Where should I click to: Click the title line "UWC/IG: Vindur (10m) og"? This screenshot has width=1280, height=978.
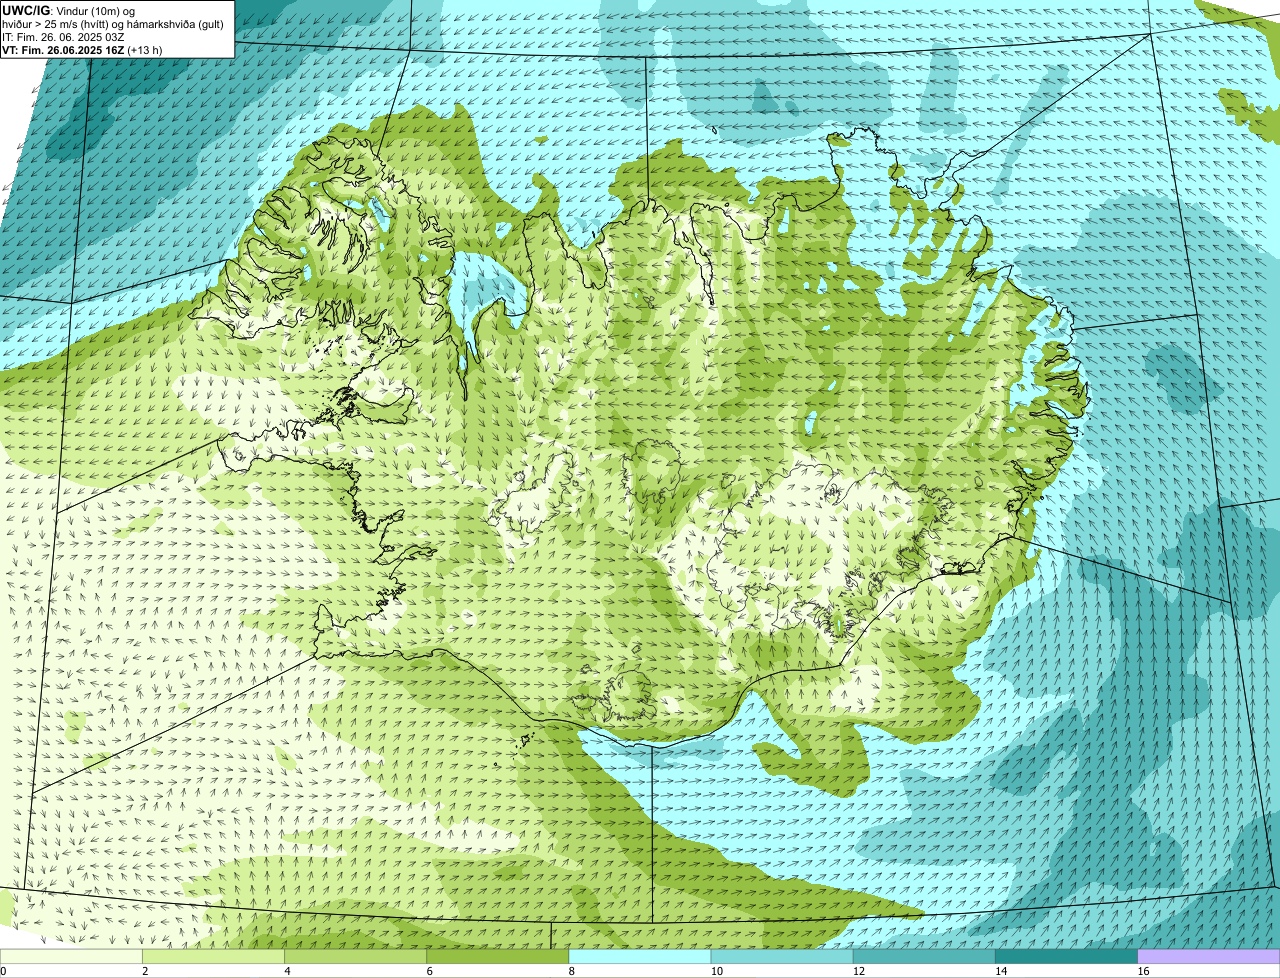pyautogui.click(x=68, y=10)
